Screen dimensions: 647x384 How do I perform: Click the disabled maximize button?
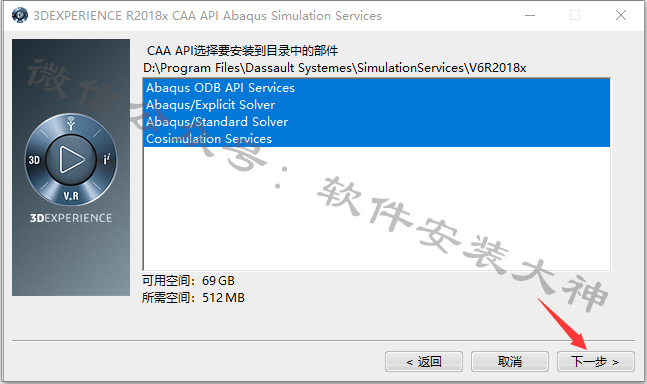click(575, 16)
